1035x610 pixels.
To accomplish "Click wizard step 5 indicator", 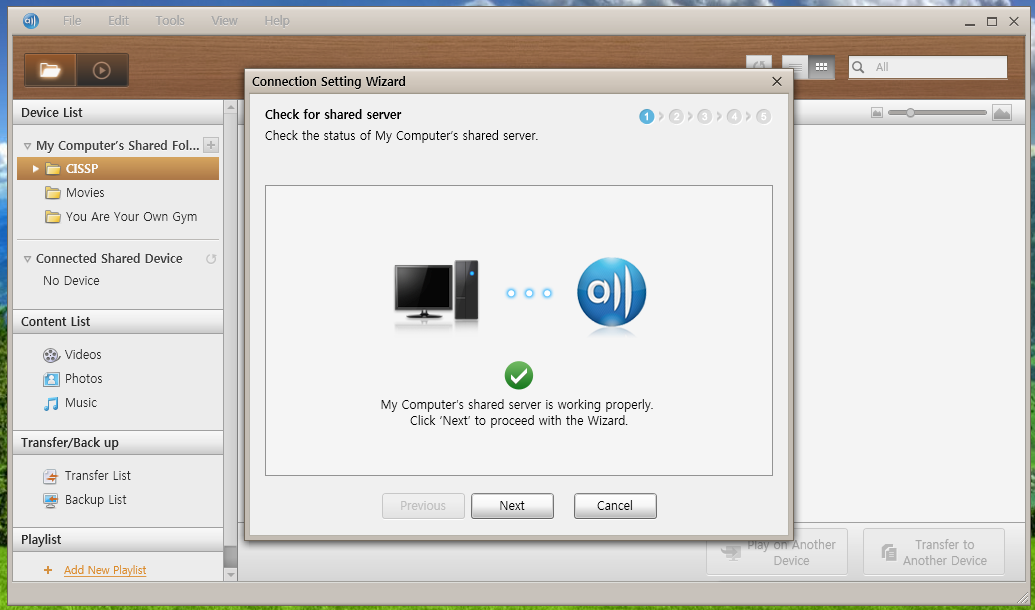I will 763,117.
